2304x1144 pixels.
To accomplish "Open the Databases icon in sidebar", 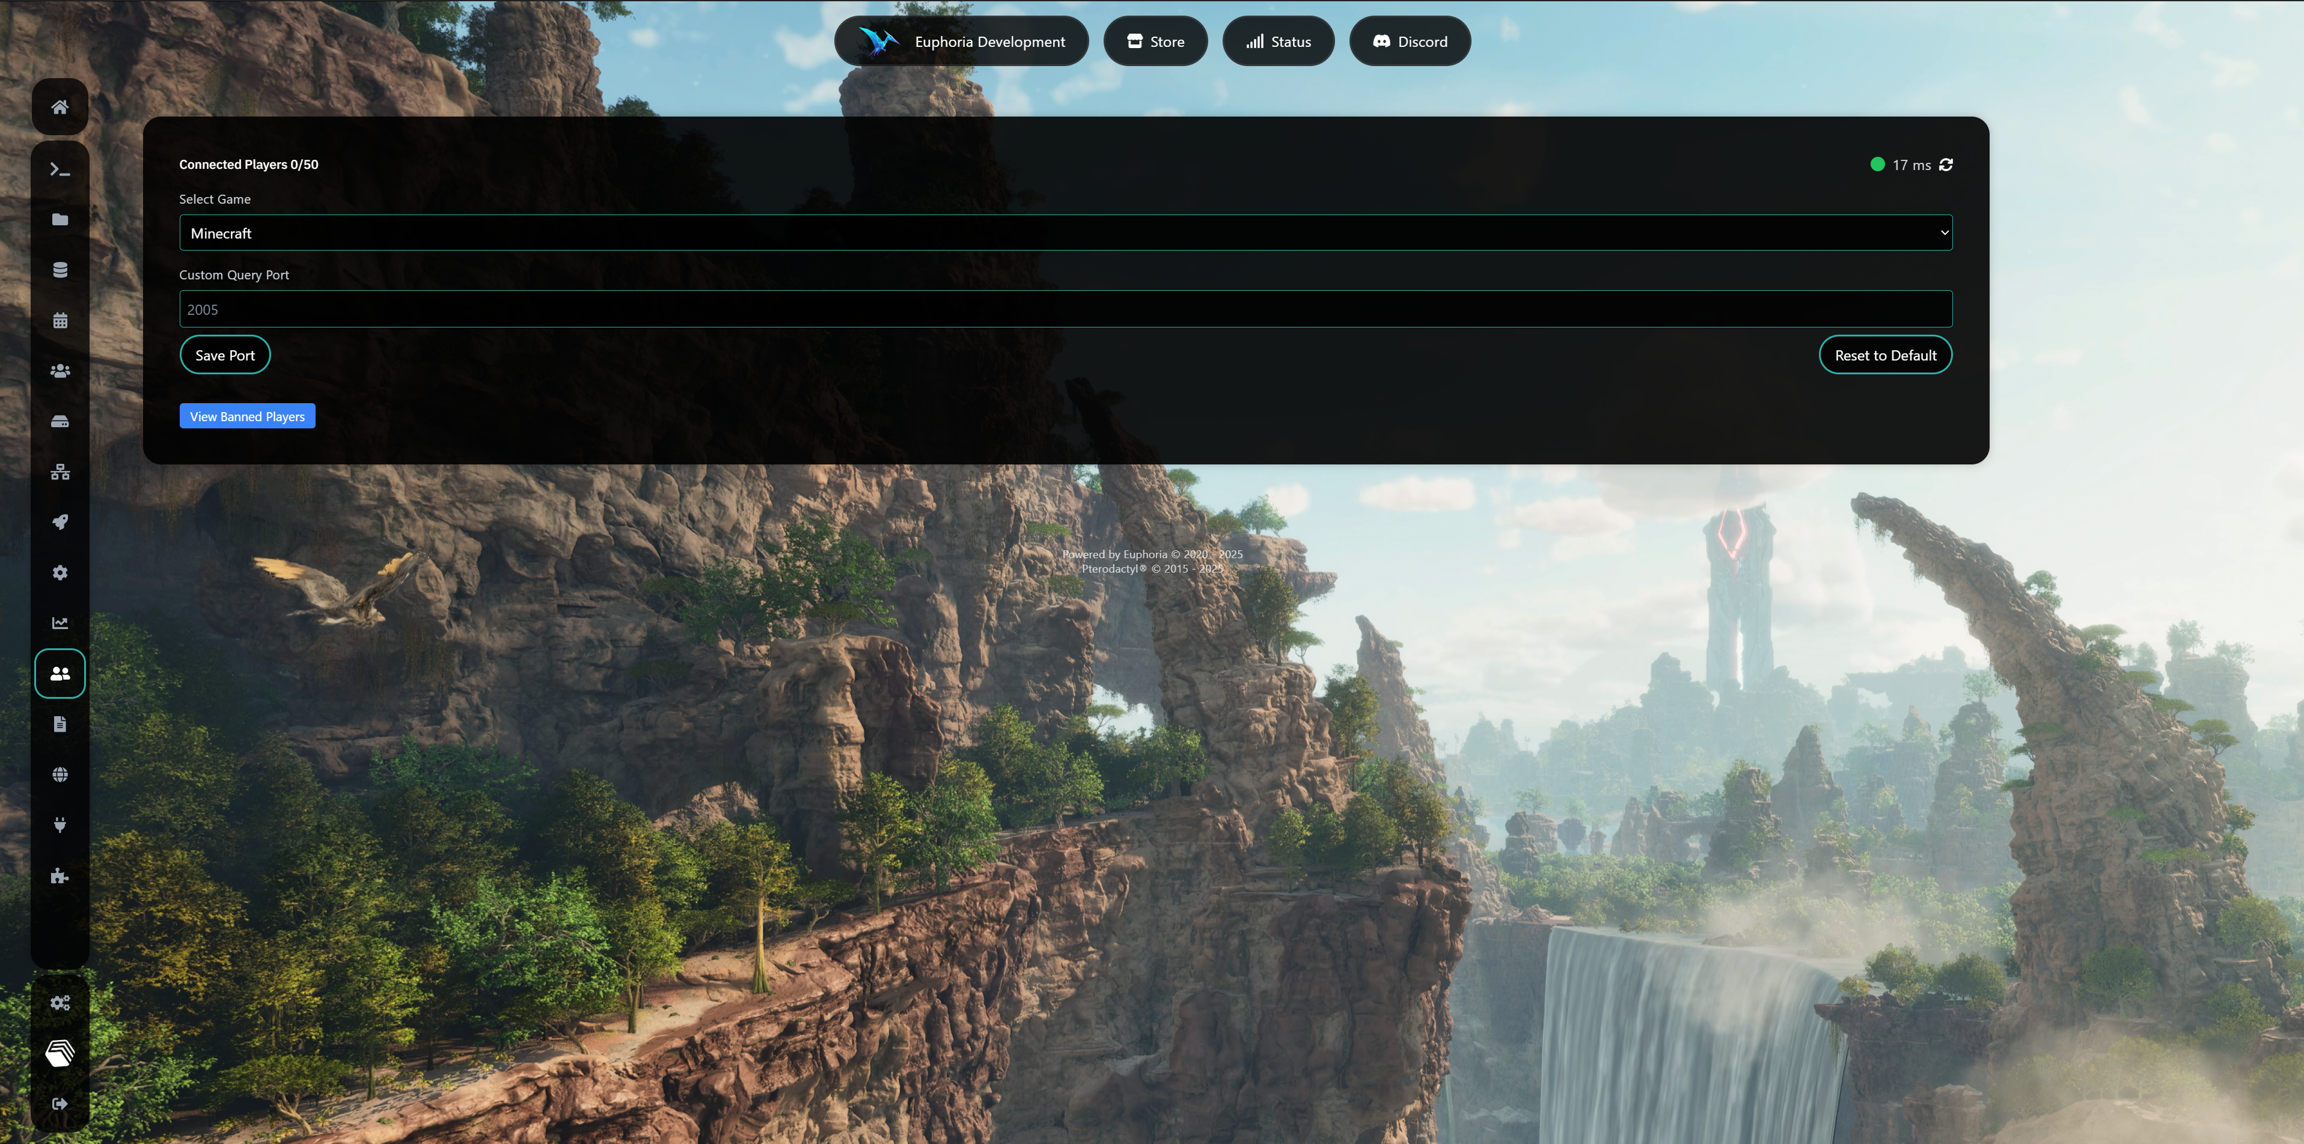I will click(60, 269).
